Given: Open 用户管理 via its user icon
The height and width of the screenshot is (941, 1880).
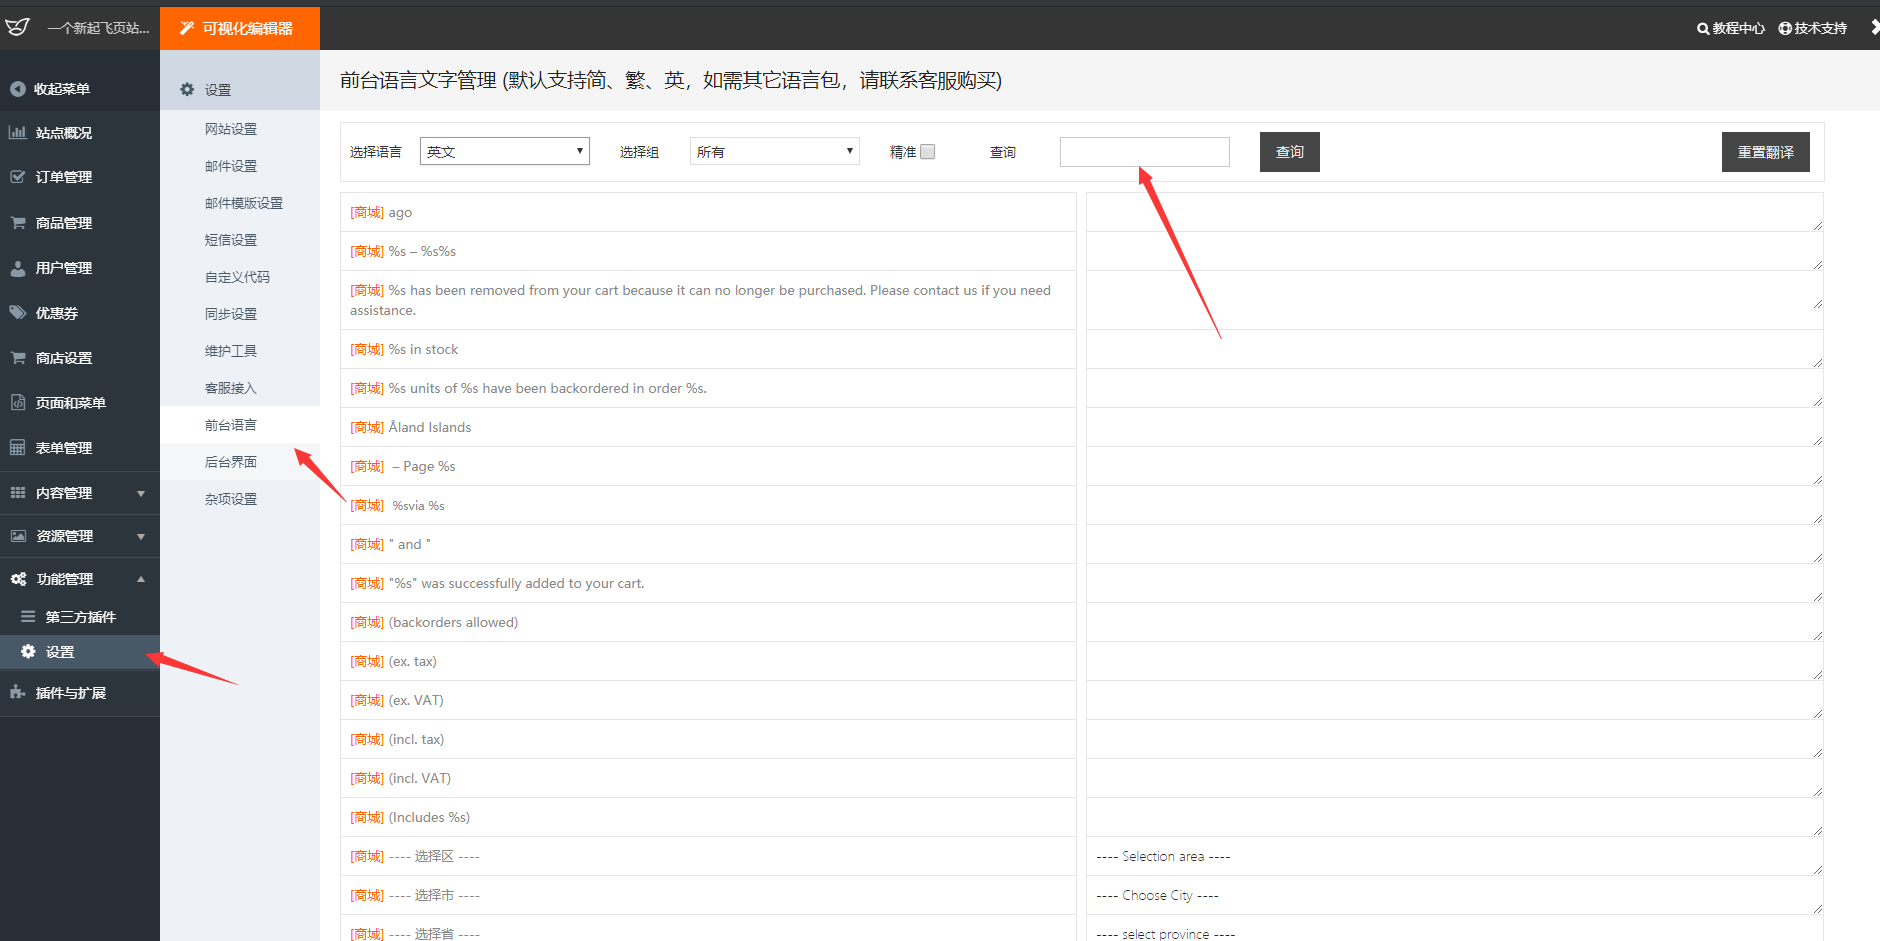Looking at the screenshot, I should [x=18, y=268].
